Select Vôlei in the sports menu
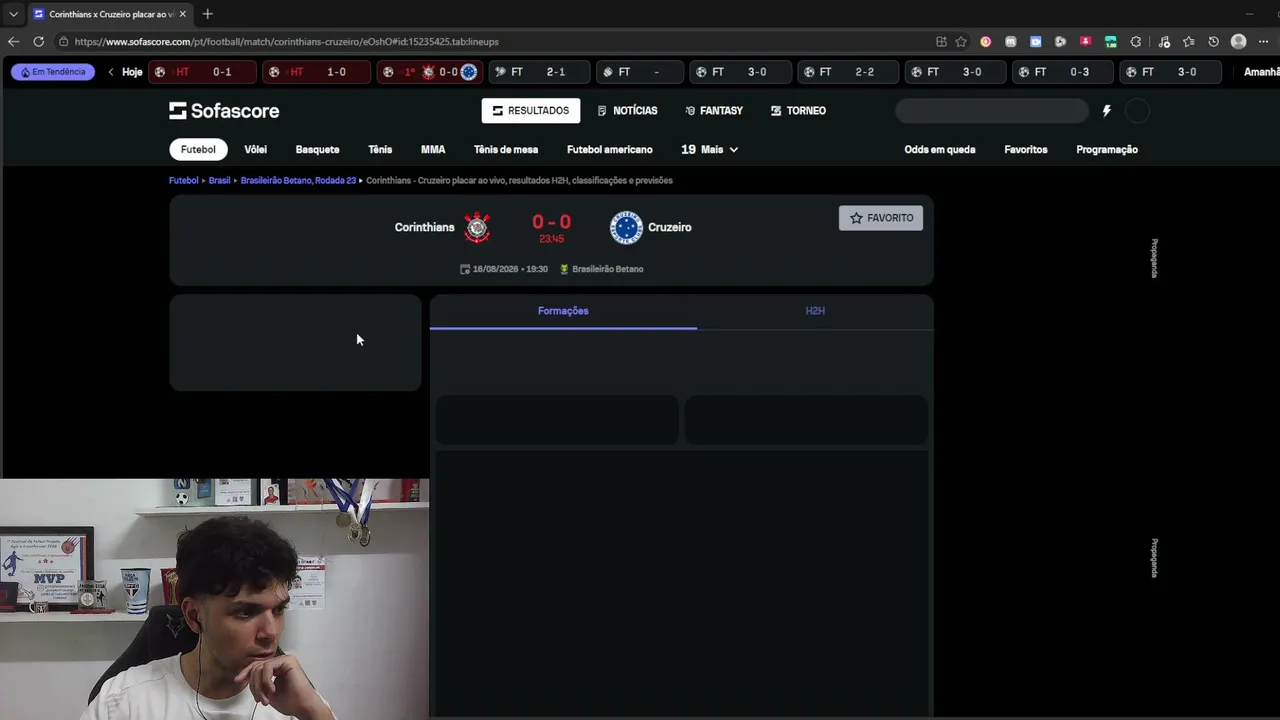Image resolution: width=1280 pixels, height=720 pixels. [x=255, y=150]
